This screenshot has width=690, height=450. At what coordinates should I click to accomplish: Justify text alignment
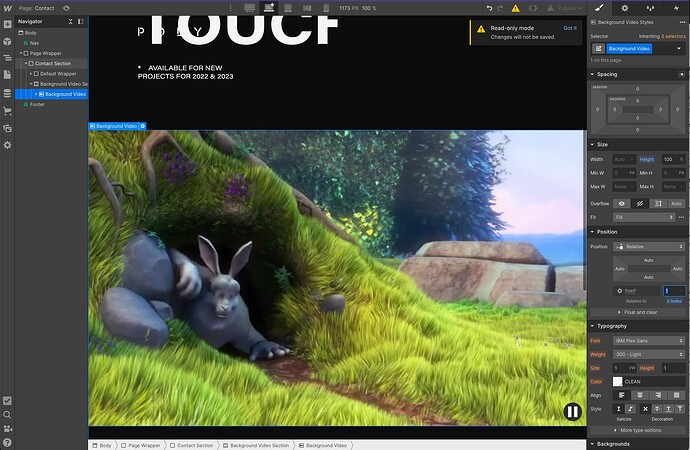click(x=677, y=395)
